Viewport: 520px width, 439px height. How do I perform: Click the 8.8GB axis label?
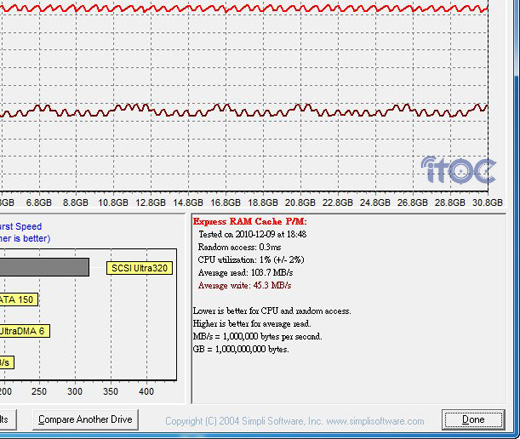[x=76, y=202]
